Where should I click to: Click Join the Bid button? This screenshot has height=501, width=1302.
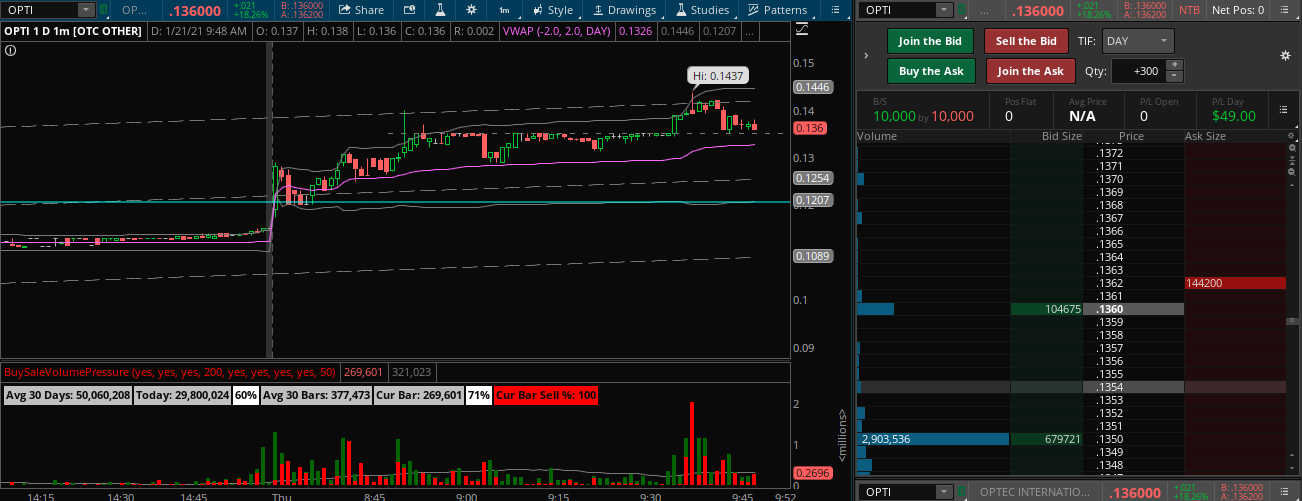click(x=931, y=41)
